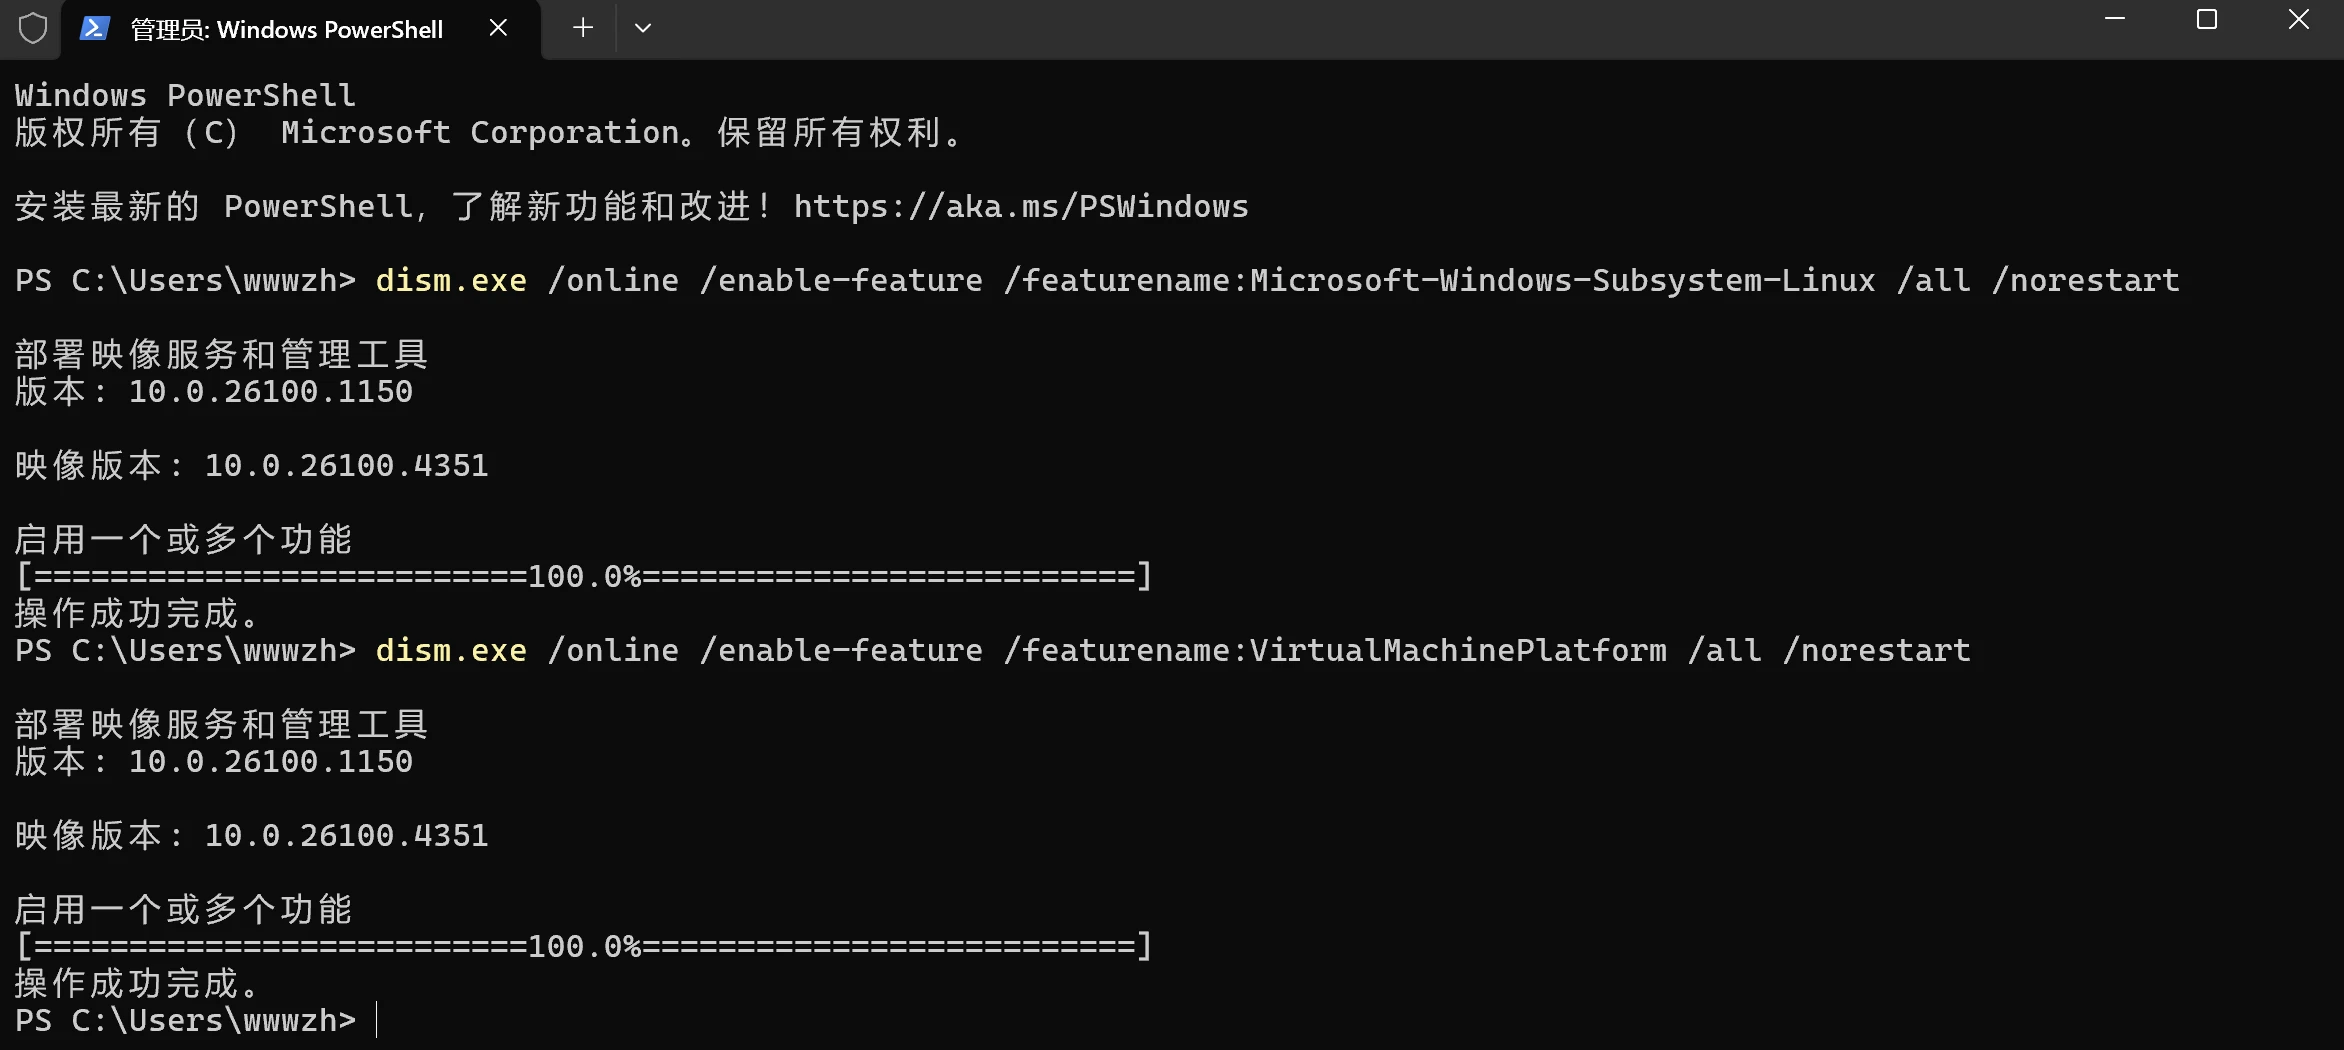Click the Microsoft-Windows-Subsystem-Linux feature name text

click(x=1563, y=280)
